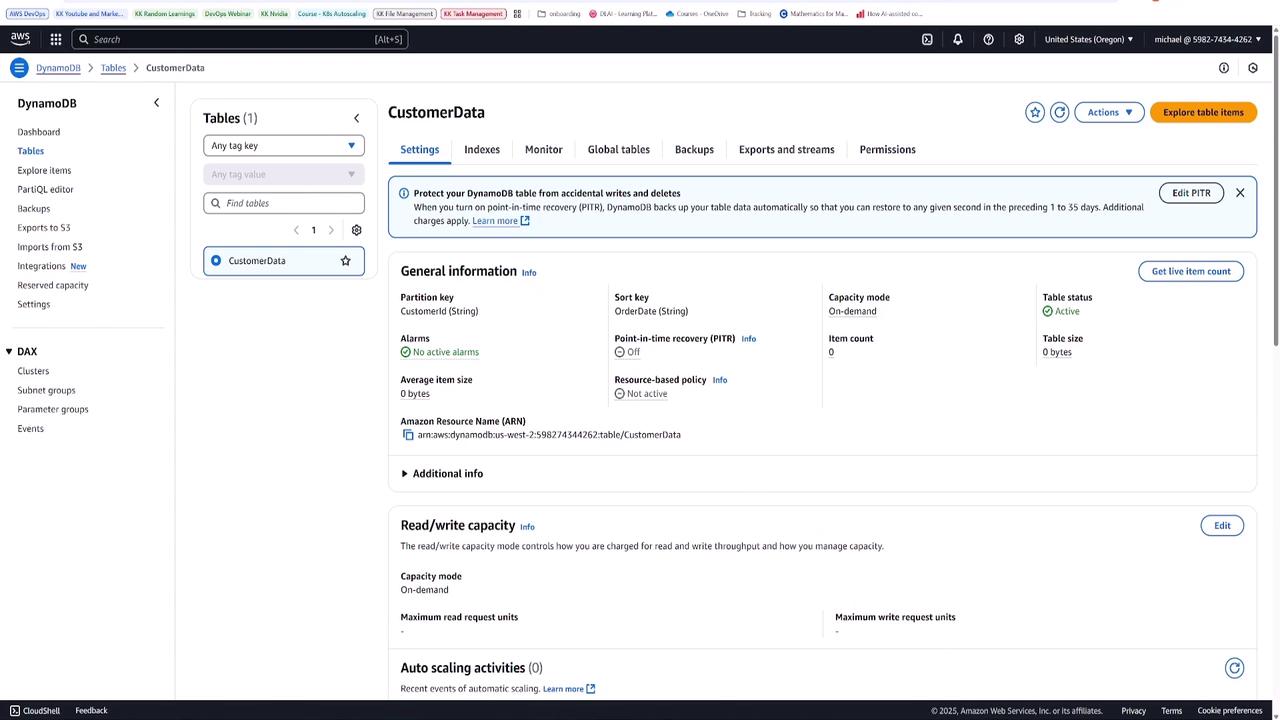Open the michael account menu
The height and width of the screenshot is (720, 1280).
tap(1208, 39)
